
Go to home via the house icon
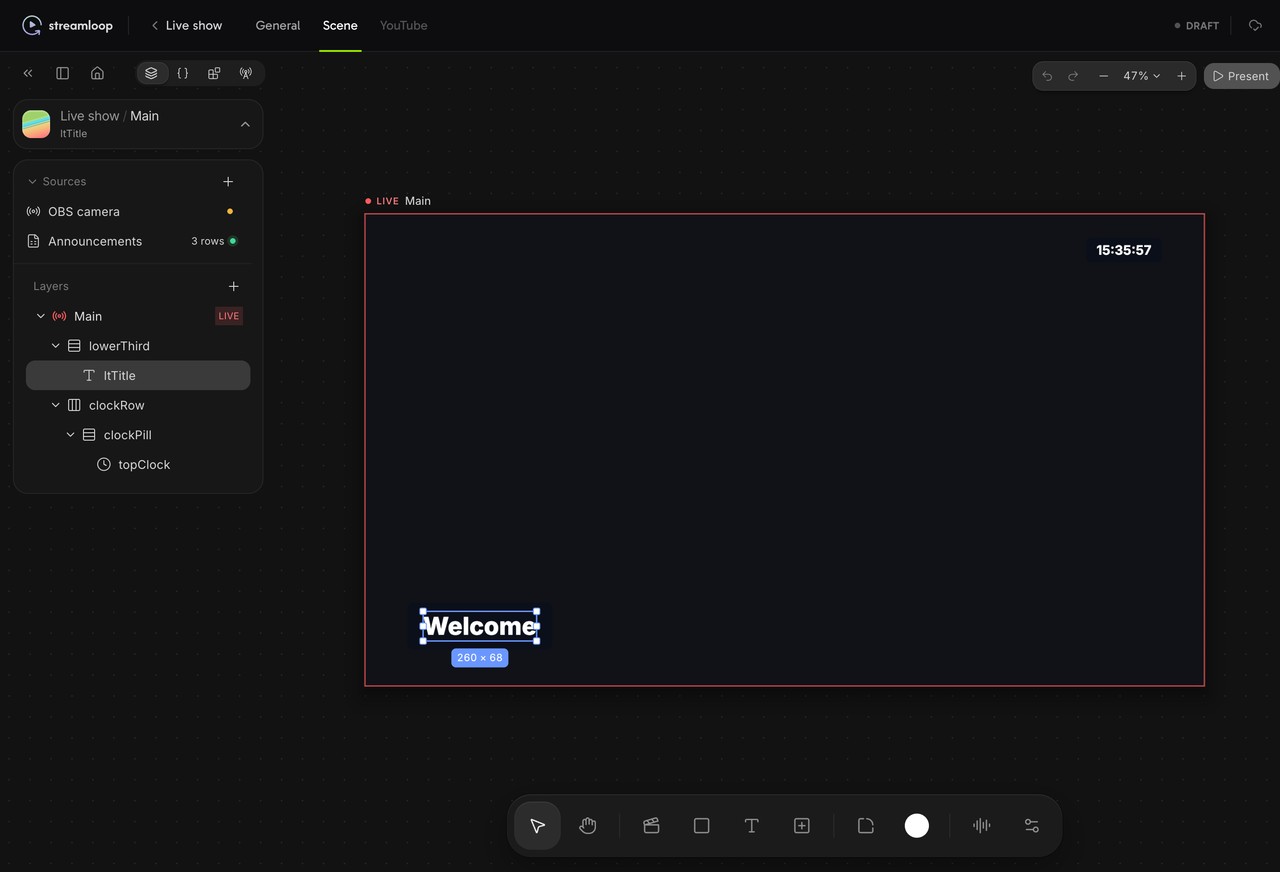click(x=97, y=73)
